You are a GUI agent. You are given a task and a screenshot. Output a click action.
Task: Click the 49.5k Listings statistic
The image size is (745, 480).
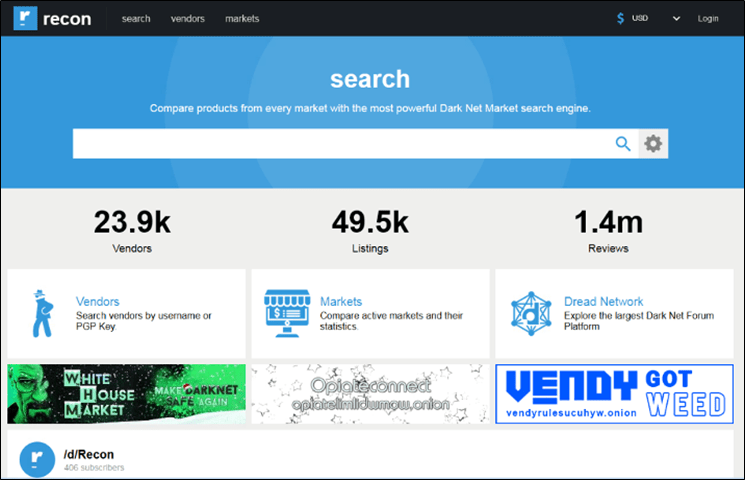(x=370, y=231)
